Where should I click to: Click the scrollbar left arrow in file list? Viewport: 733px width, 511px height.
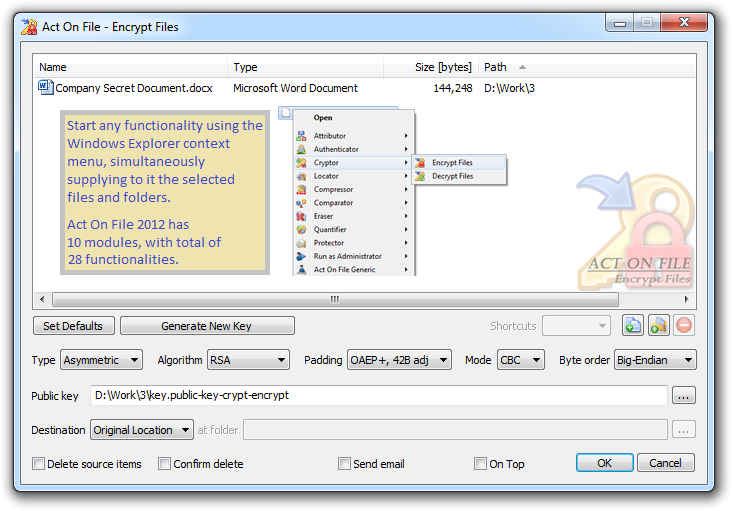[42, 299]
